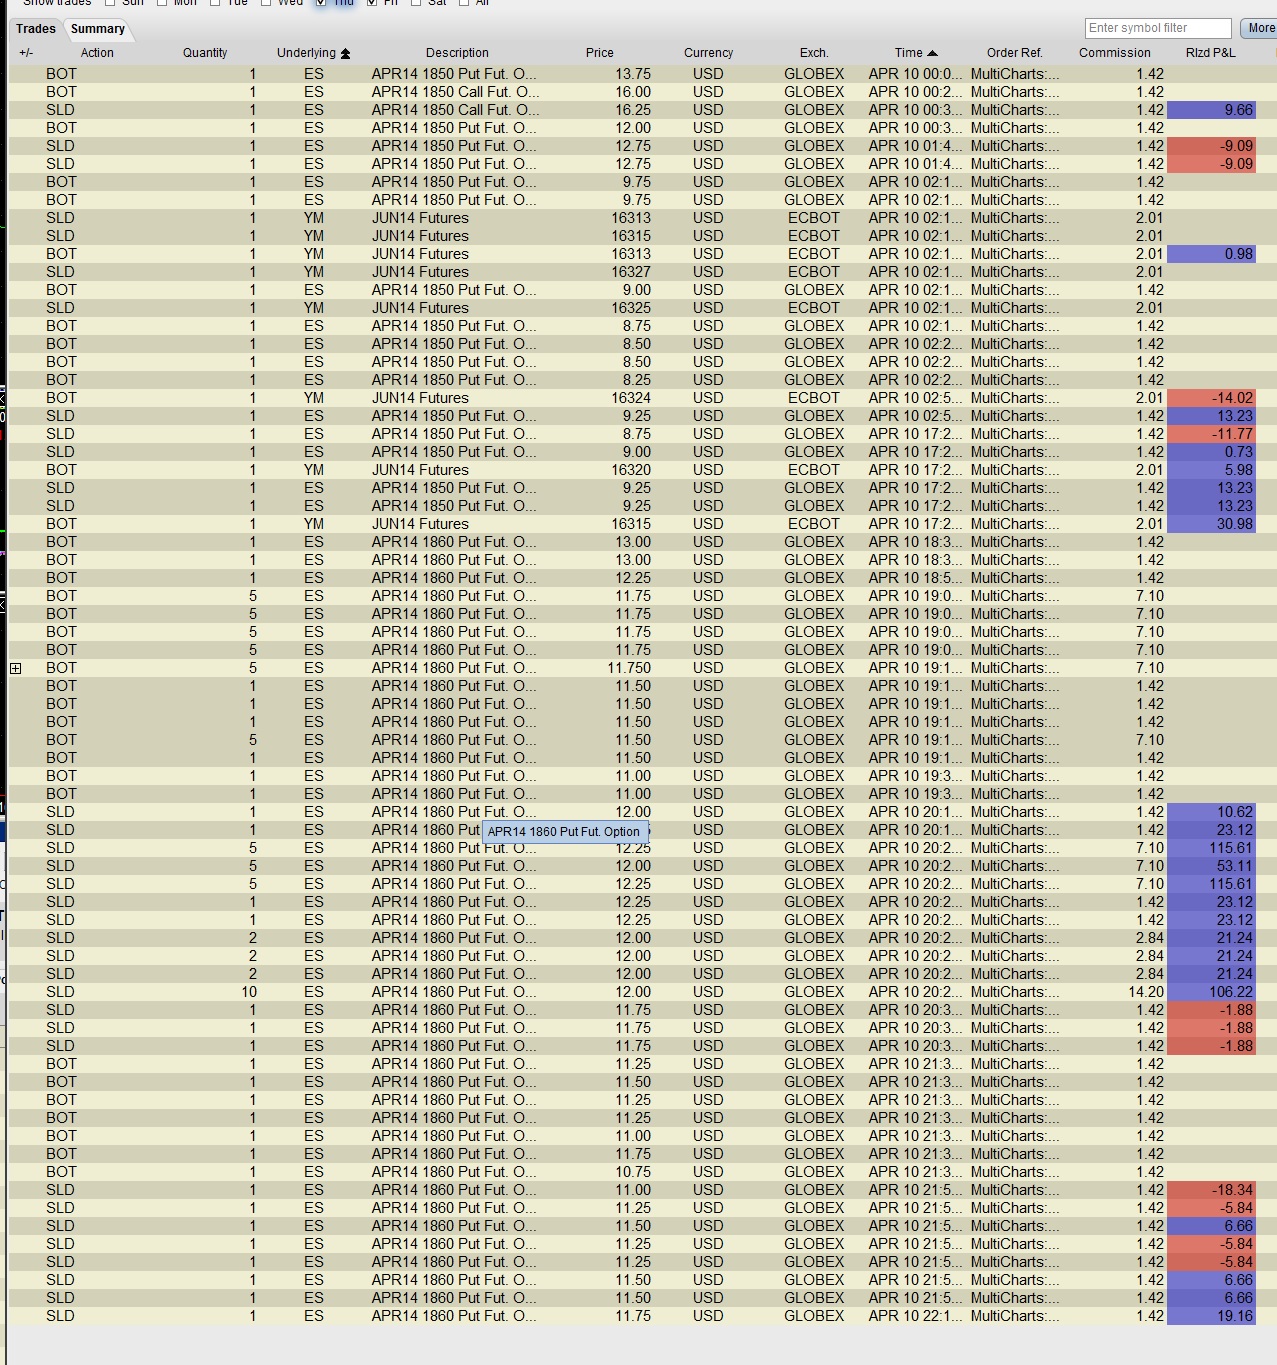Click the price cell 10.75
Screen dimensions: 1277x1365
(x=633, y=1172)
